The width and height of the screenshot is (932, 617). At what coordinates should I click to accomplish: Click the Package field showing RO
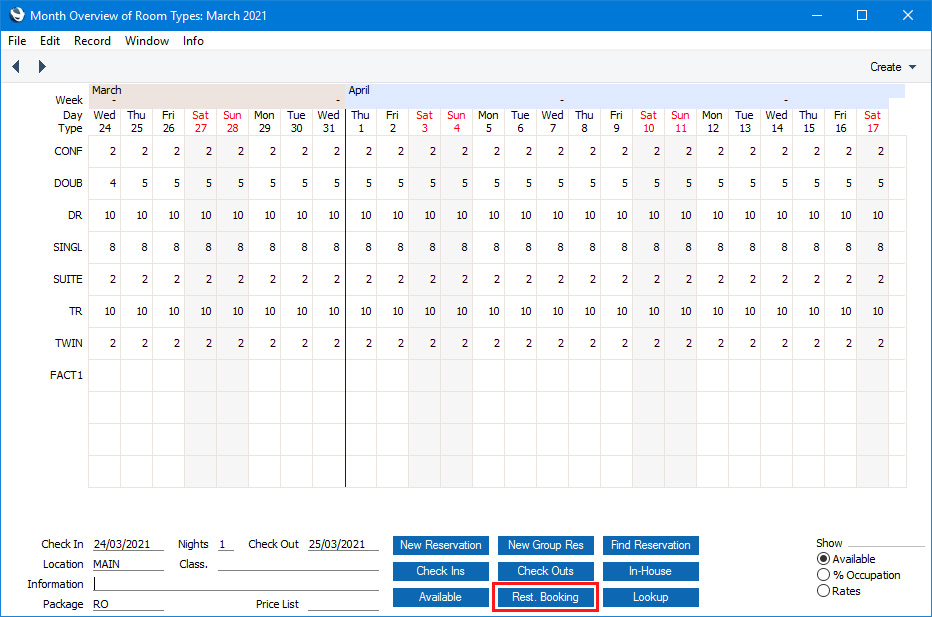coord(128,604)
